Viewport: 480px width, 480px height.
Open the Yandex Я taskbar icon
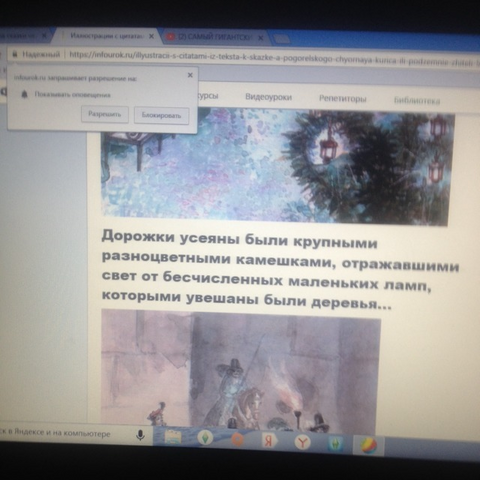click(x=269, y=441)
